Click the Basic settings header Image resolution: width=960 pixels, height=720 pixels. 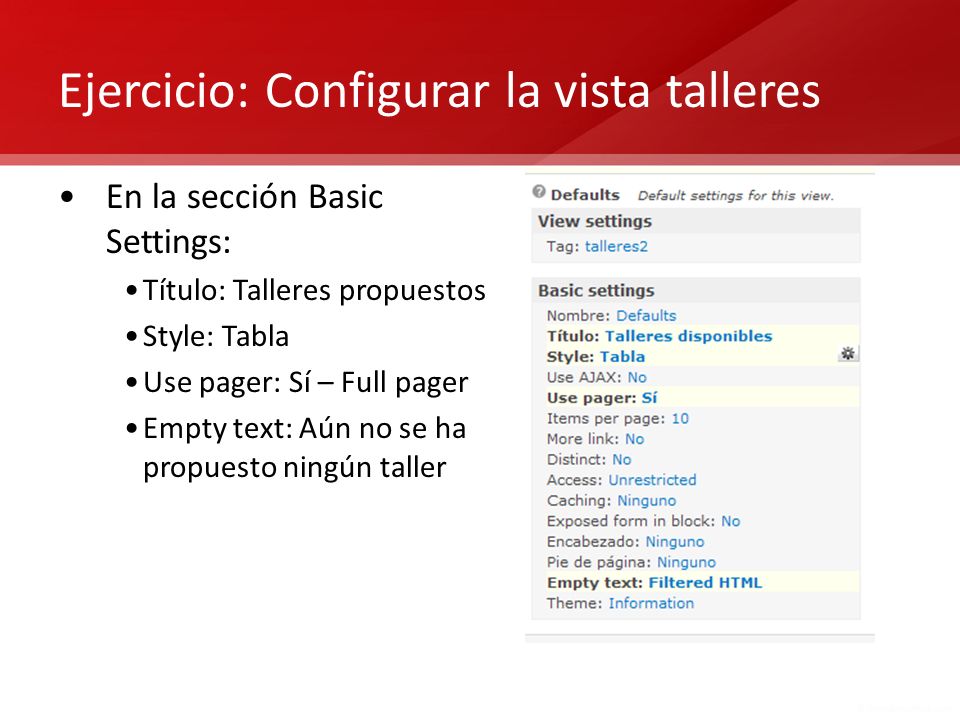696,290
